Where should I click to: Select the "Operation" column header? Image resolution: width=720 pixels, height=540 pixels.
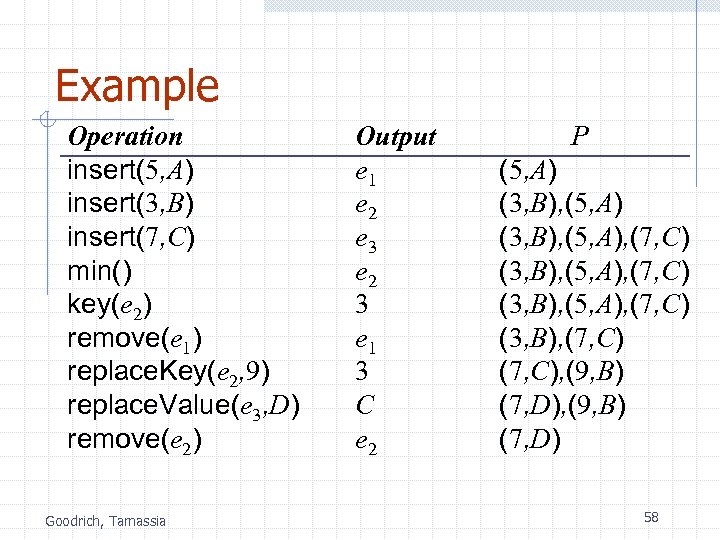point(125,137)
